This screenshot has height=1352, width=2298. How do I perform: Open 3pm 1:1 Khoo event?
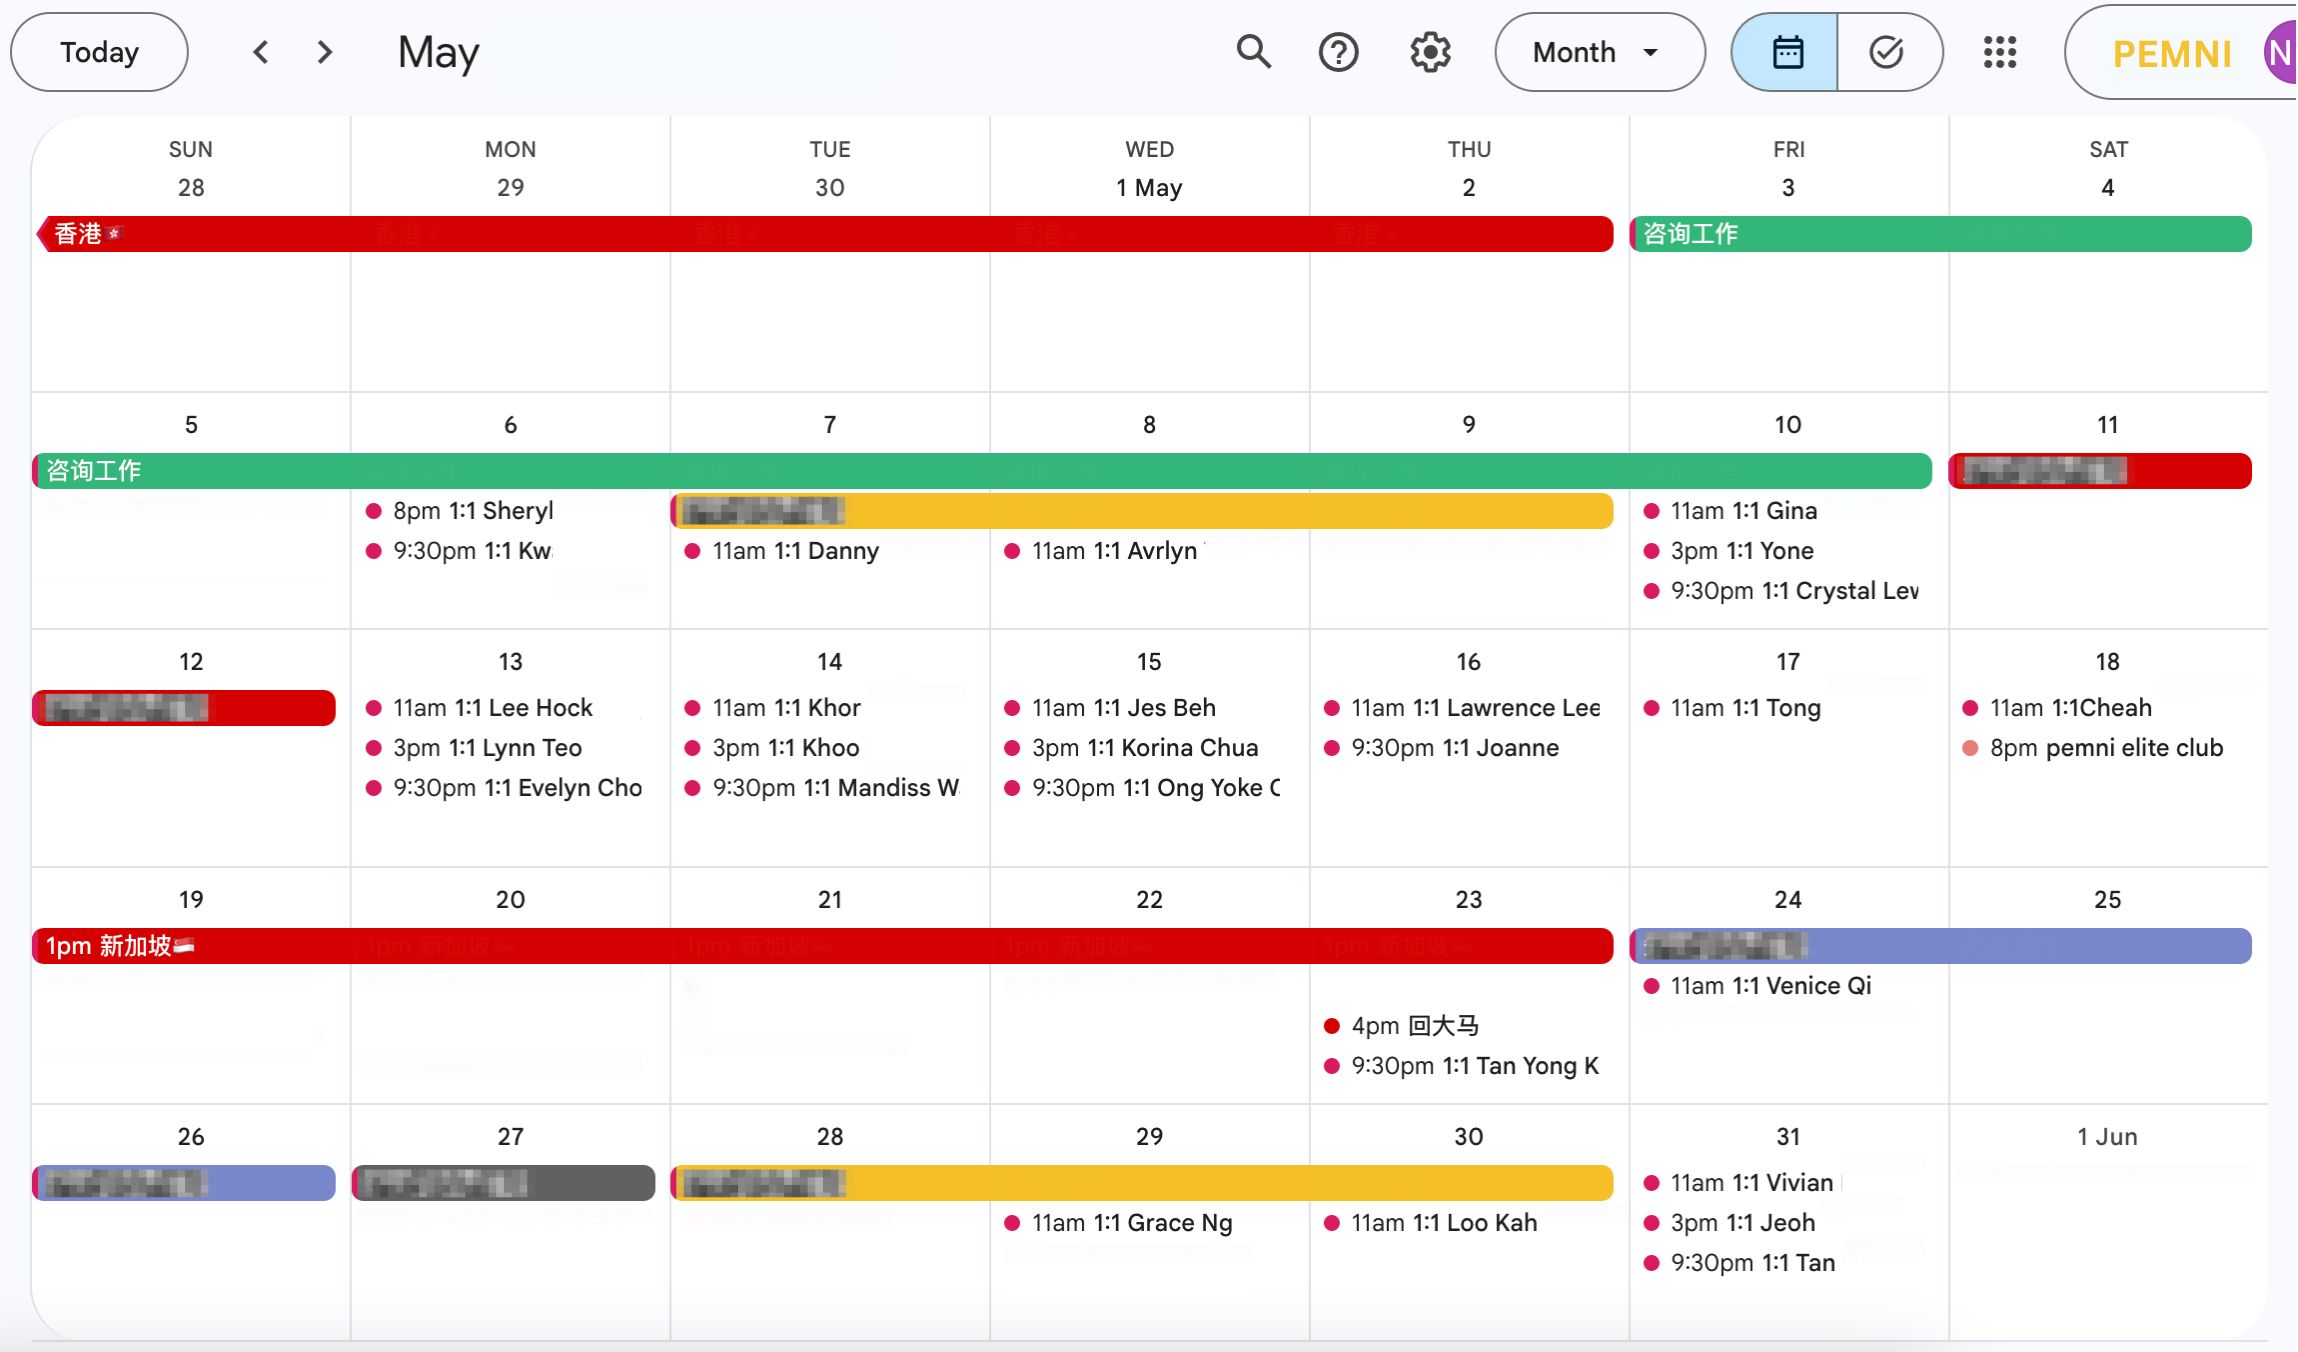tap(772, 748)
